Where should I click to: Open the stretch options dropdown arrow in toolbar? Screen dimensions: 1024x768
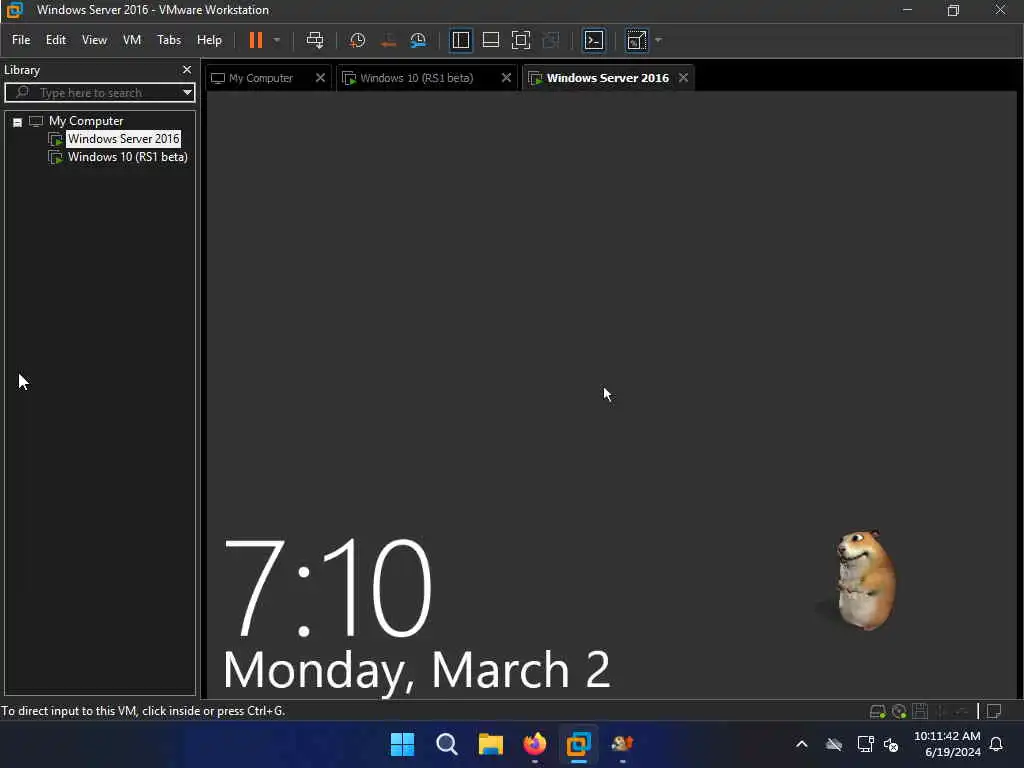tap(658, 40)
